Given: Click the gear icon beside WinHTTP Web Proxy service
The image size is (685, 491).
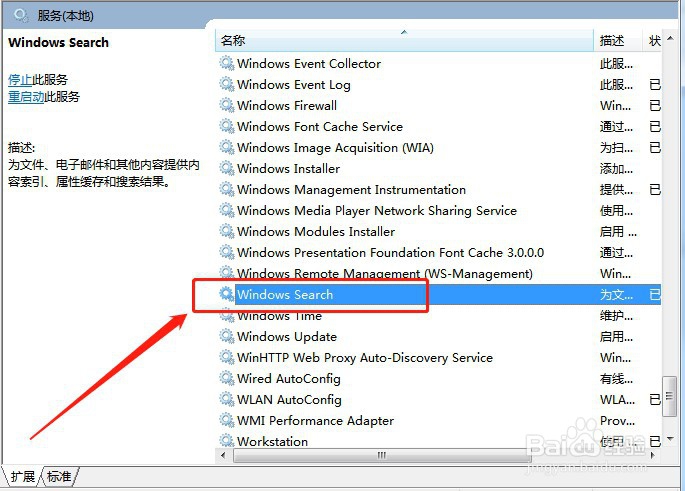Looking at the screenshot, I should (226, 357).
